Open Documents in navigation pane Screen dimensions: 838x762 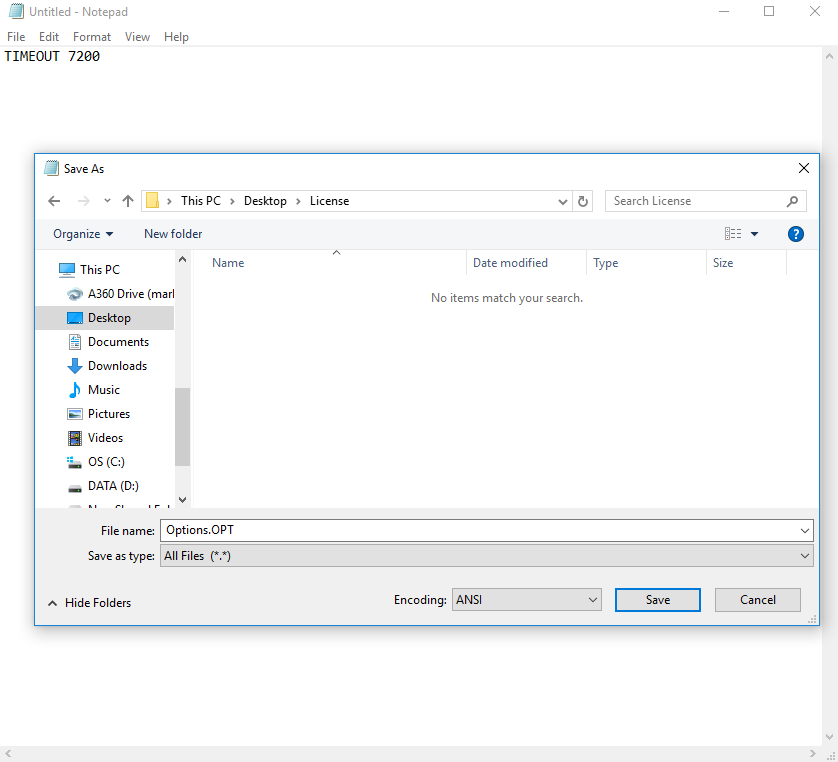[x=118, y=342]
